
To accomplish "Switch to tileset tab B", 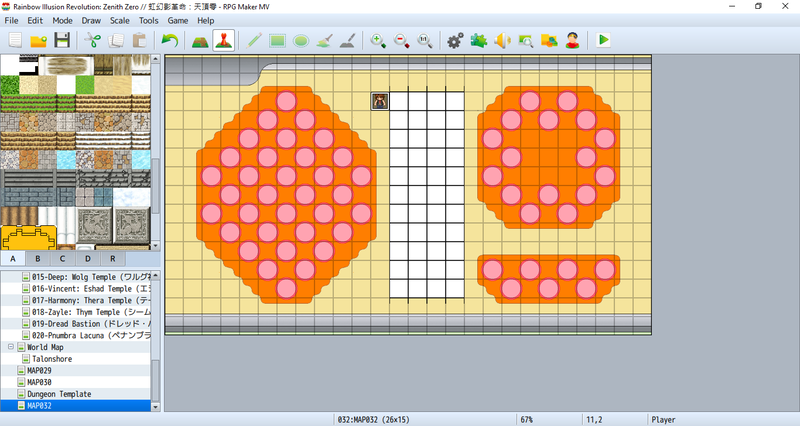I will (x=38, y=259).
